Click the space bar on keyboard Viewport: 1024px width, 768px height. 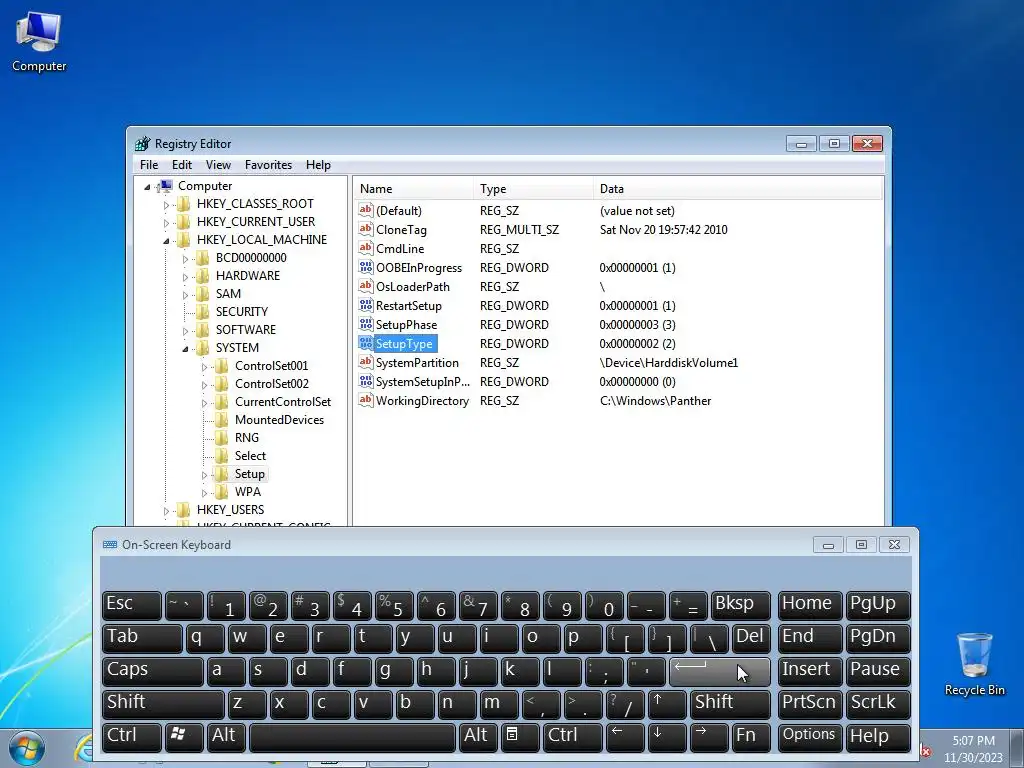353,736
